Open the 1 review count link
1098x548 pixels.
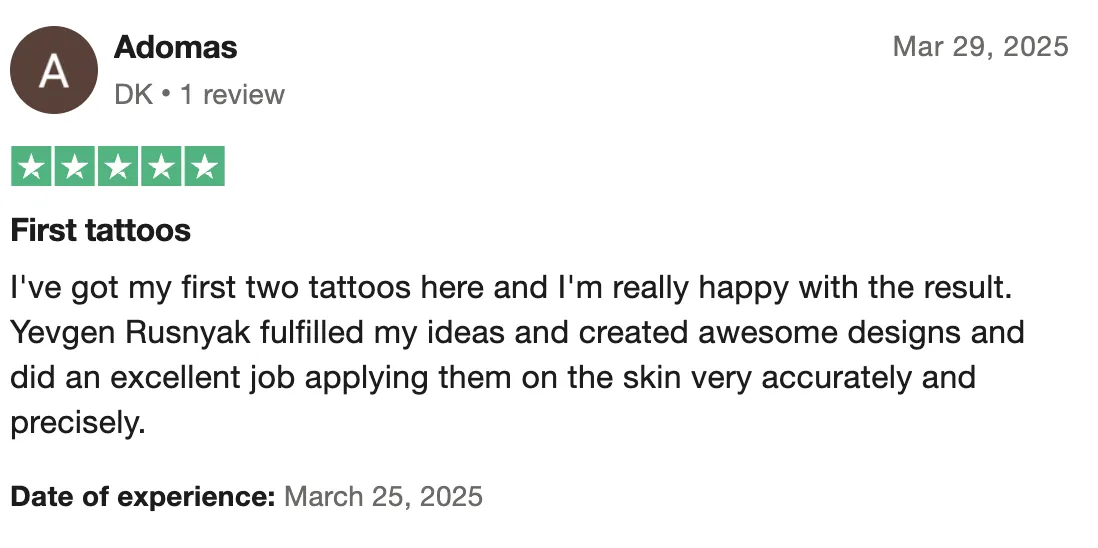232,94
